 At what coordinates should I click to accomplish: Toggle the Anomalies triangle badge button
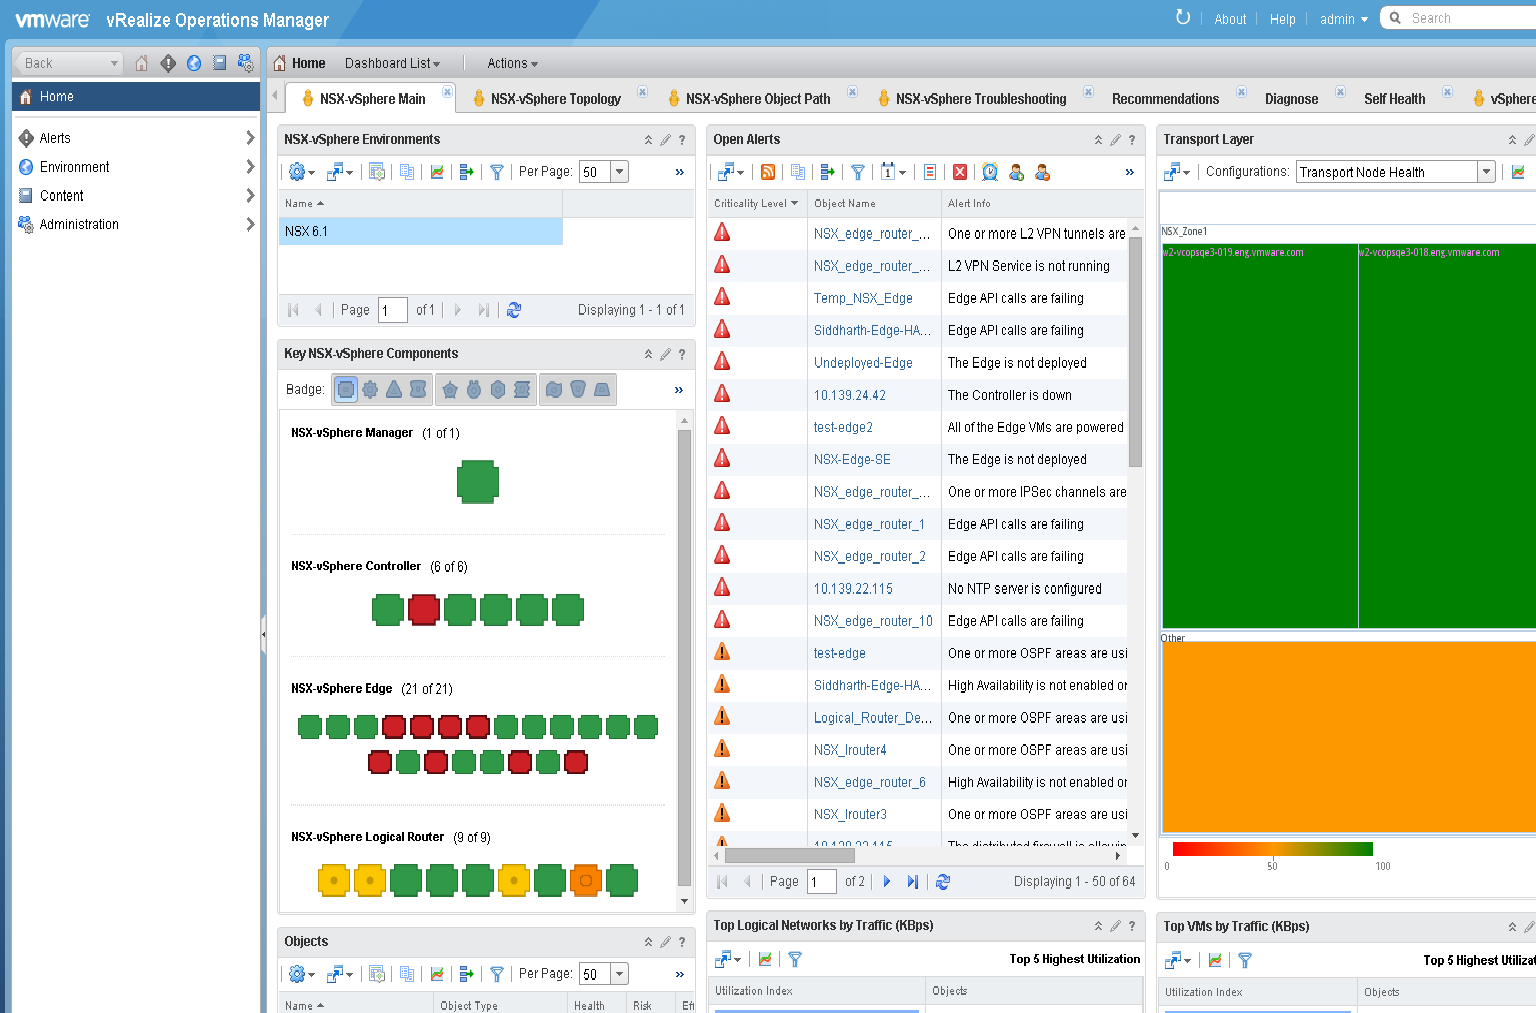394,389
